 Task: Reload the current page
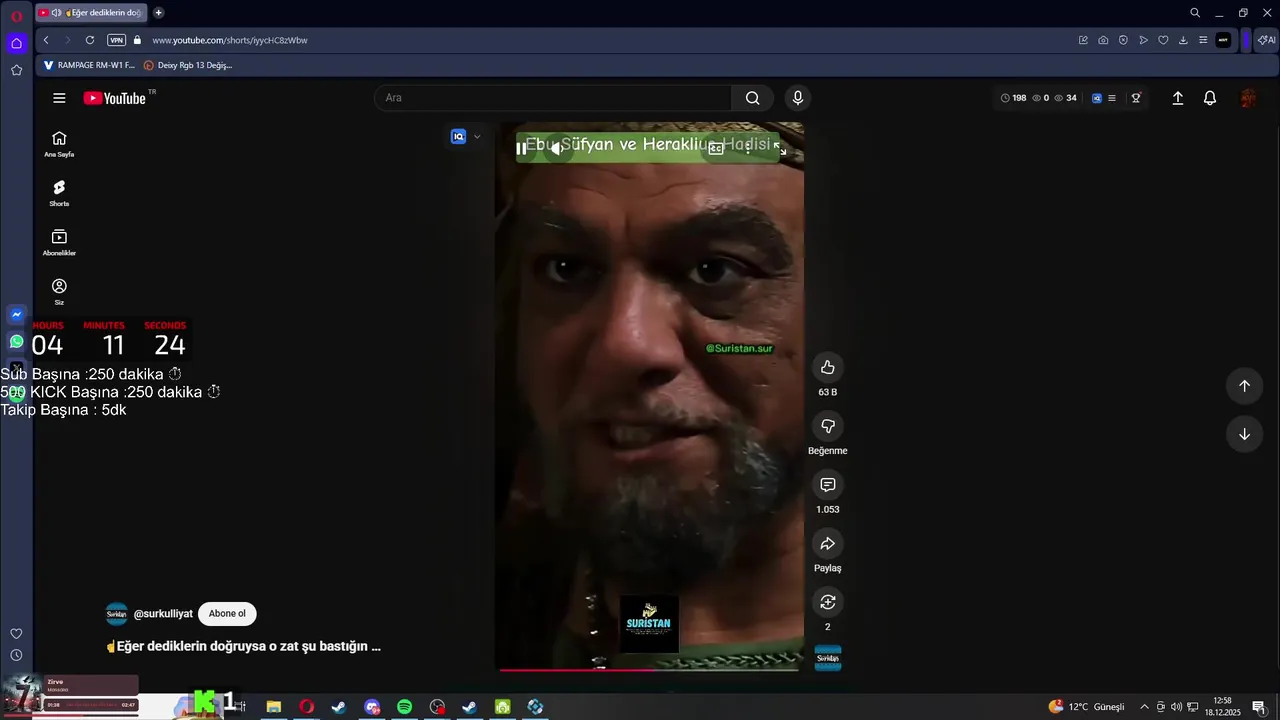pyautogui.click(x=90, y=40)
